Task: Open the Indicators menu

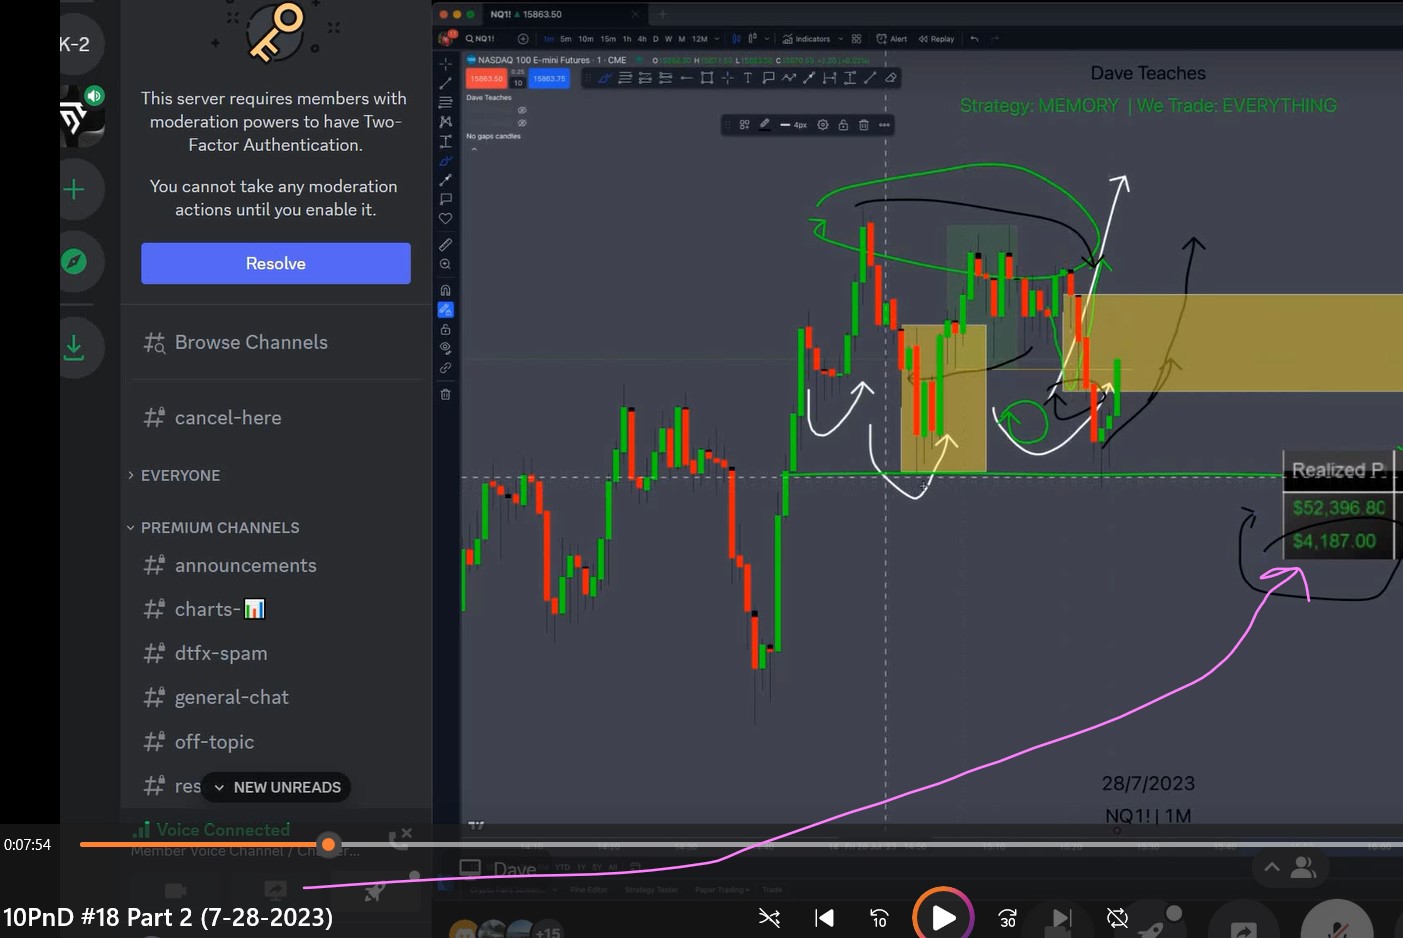Action: (x=806, y=39)
